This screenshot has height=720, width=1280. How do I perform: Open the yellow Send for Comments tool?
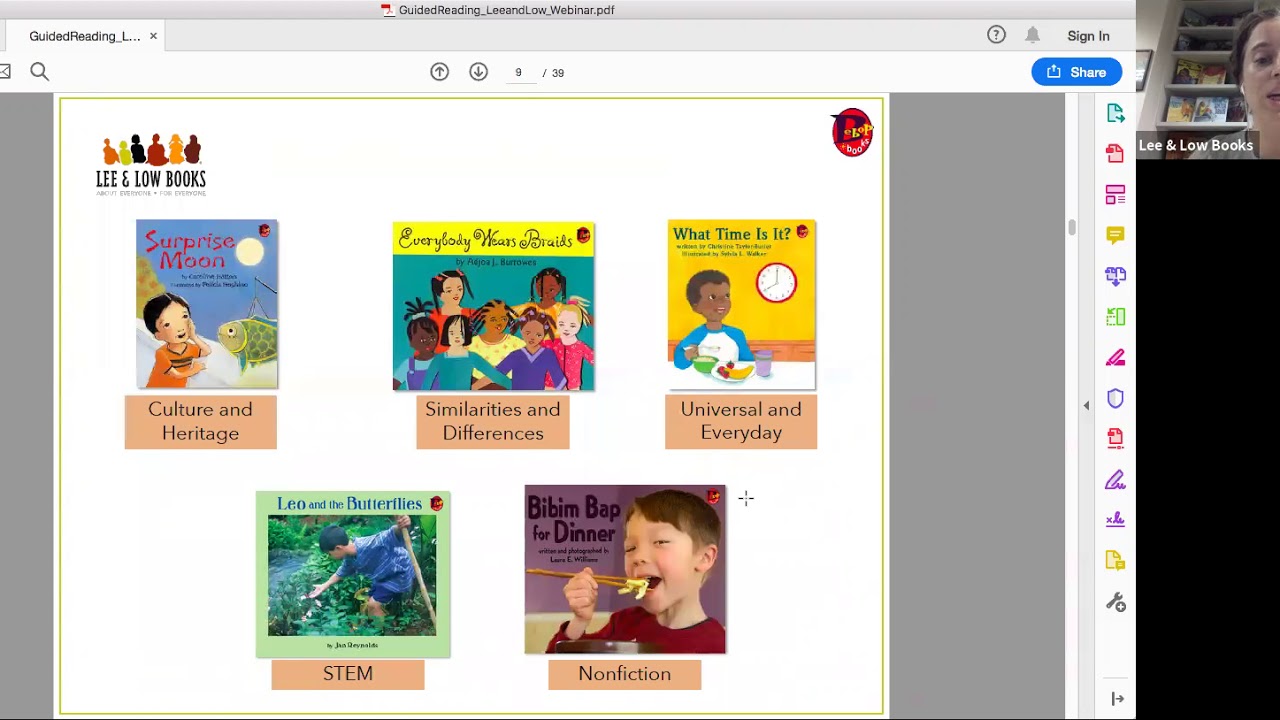pyautogui.click(x=1115, y=561)
